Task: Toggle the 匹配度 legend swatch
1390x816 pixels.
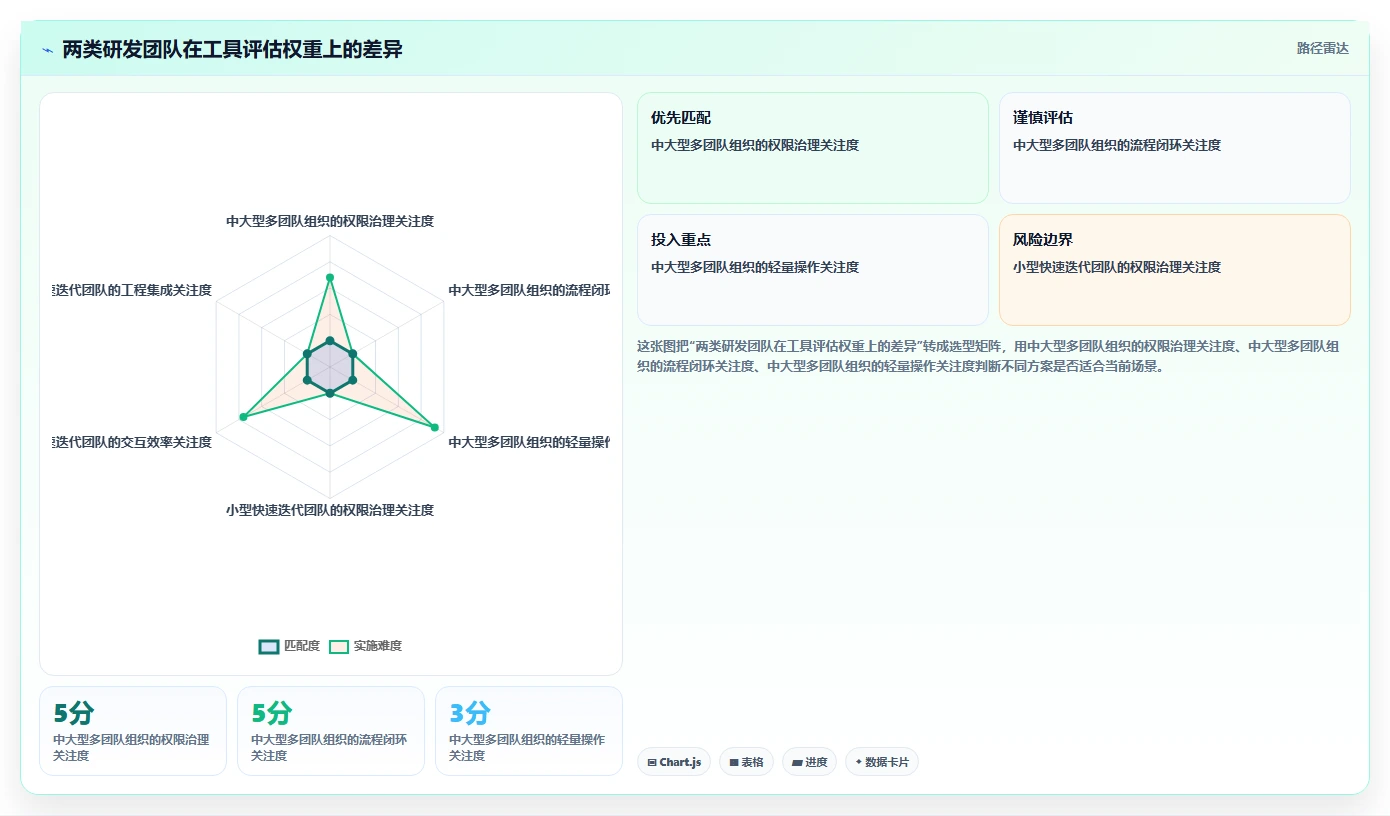Action: (x=268, y=646)
